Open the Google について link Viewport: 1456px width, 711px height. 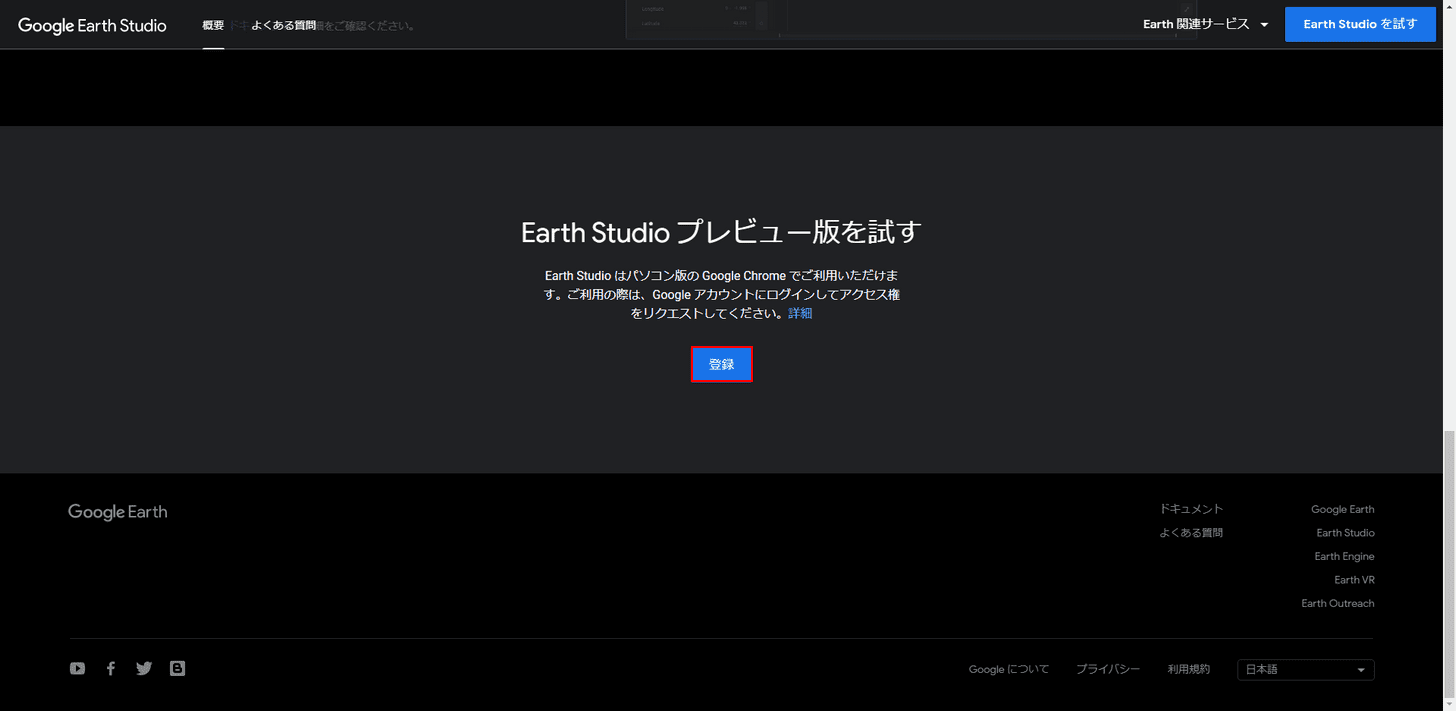pos(1009,669)
